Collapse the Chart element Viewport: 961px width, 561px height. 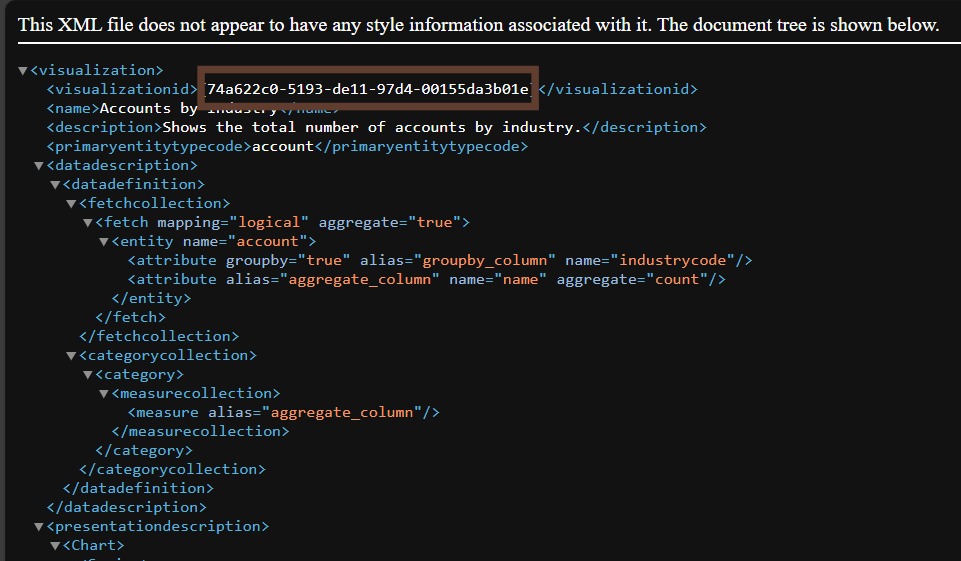[55, 546]
